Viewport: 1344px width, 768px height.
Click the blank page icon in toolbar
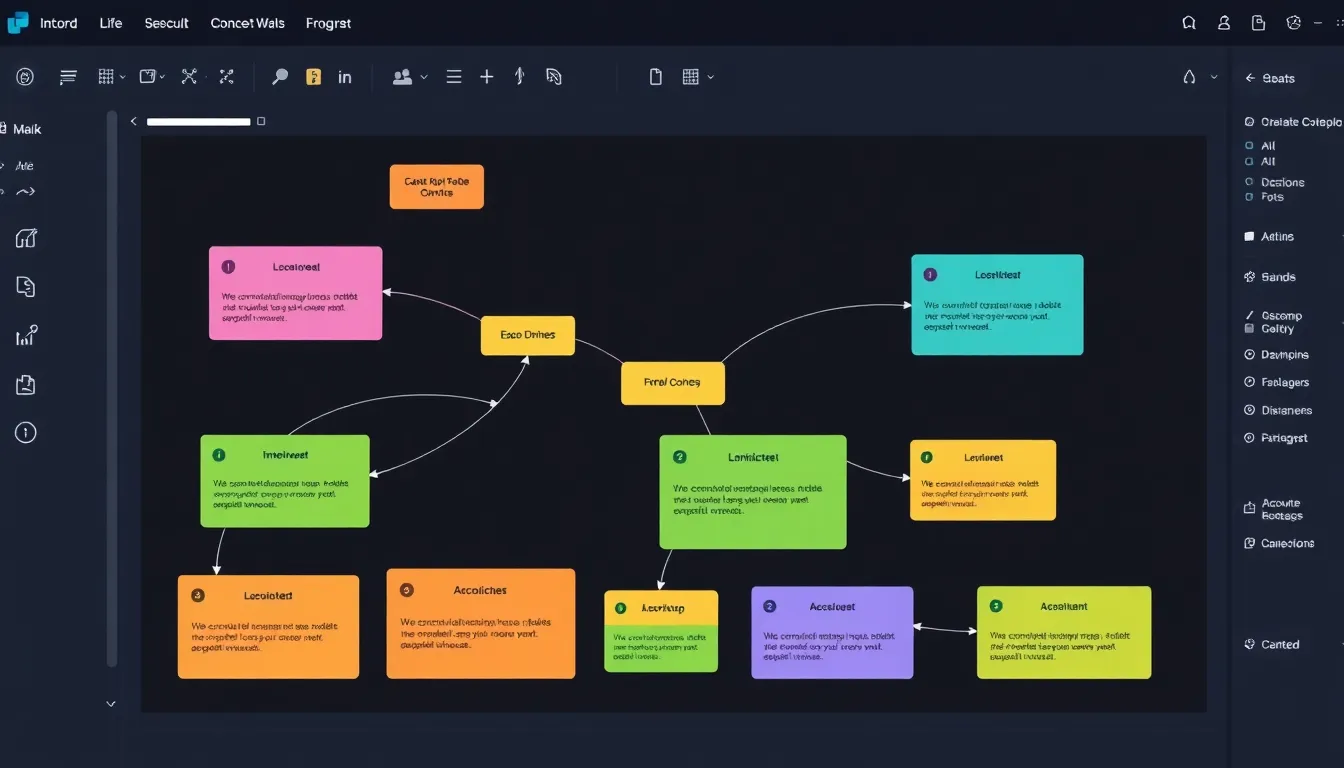click(656, 77)
